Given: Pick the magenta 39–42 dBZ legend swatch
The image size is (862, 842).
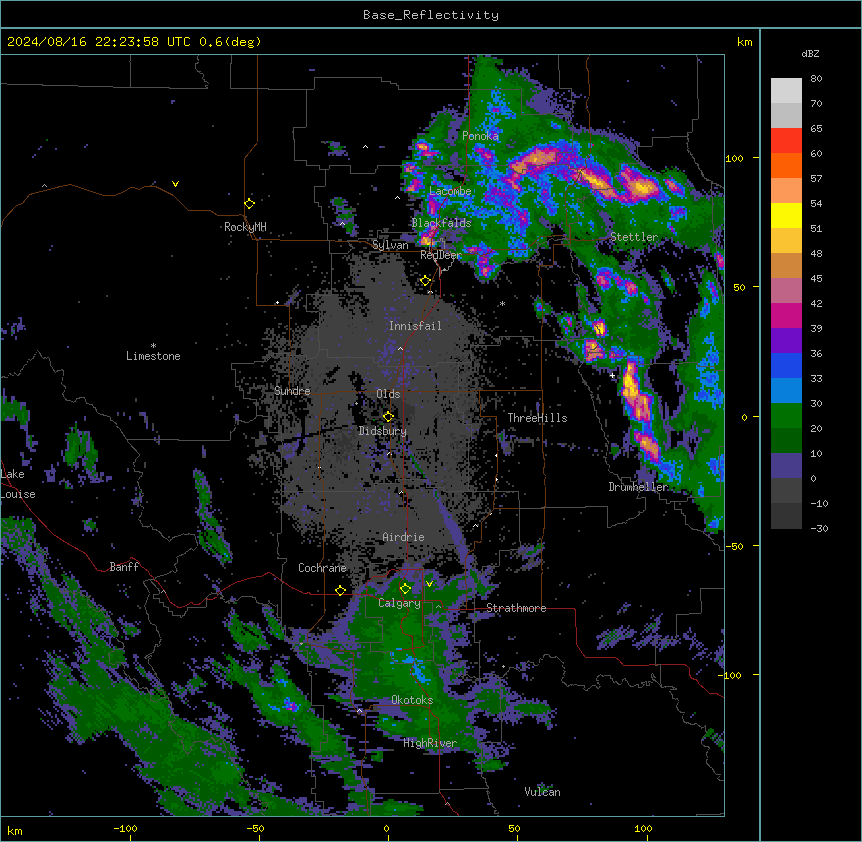Looking at the screenshot, I should click(786, 315).
